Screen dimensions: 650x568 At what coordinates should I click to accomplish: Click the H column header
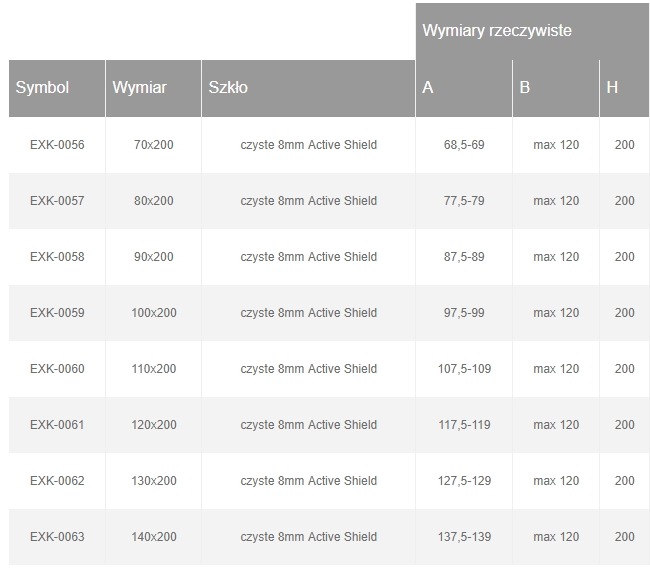612,88
